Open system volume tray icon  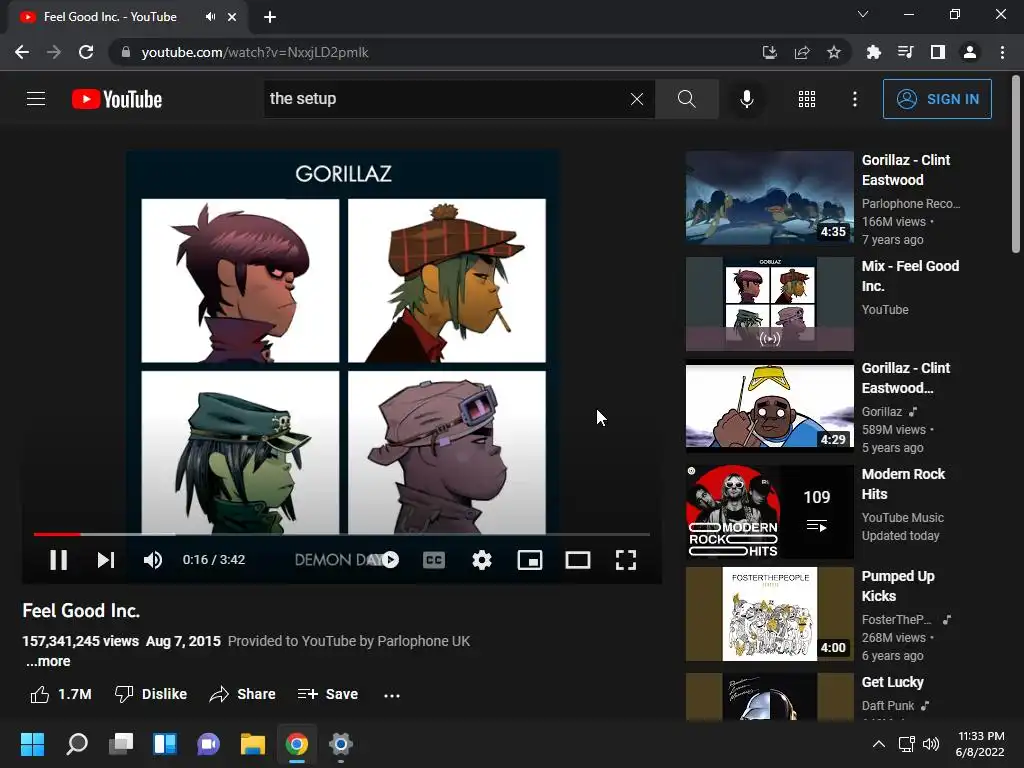coord(931,744)
